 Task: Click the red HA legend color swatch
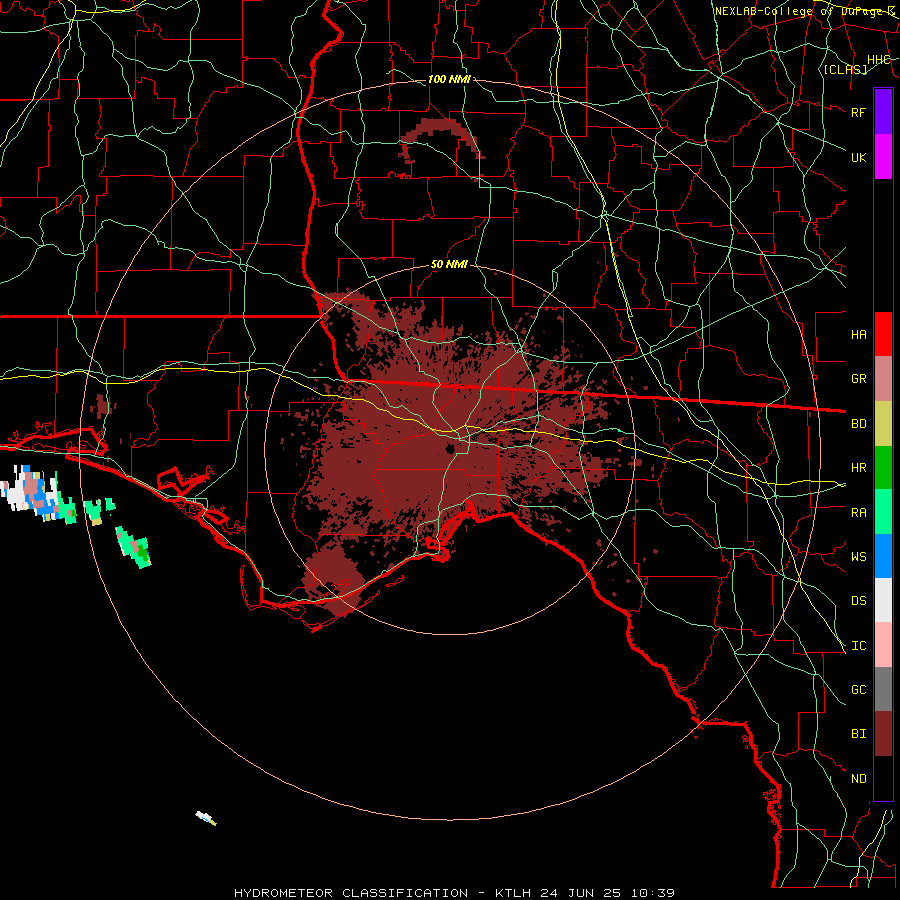883,334
